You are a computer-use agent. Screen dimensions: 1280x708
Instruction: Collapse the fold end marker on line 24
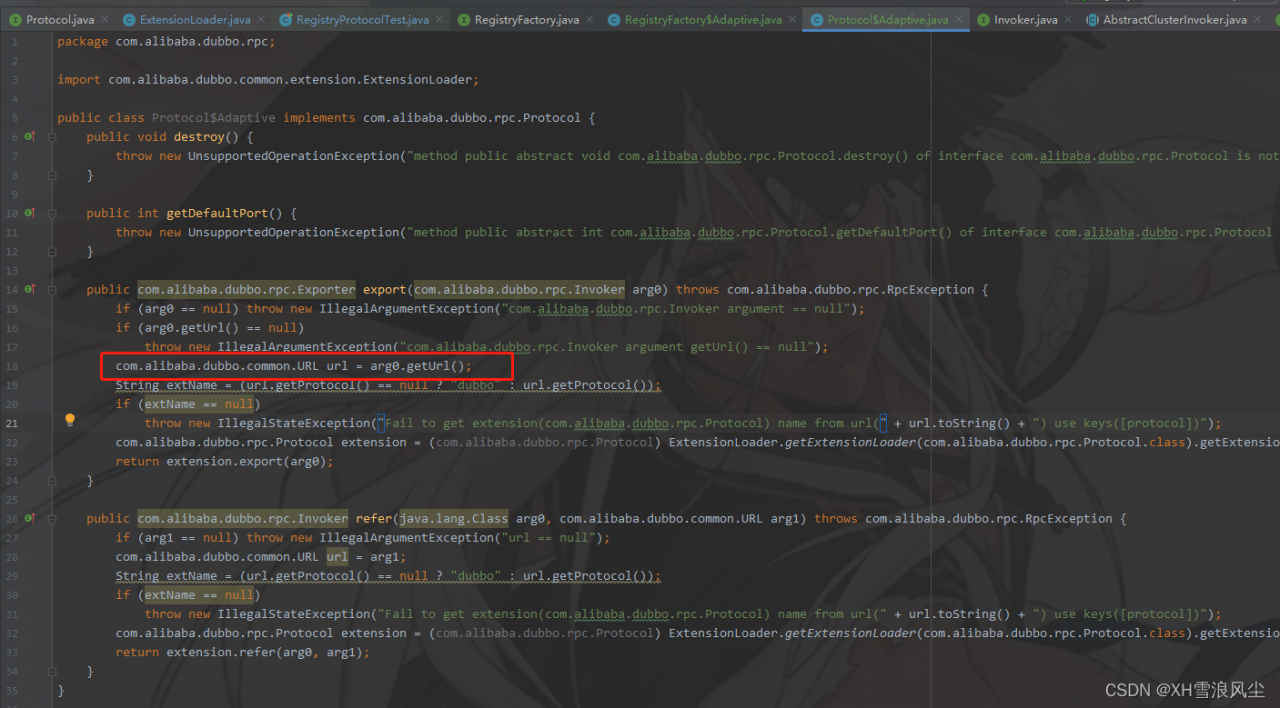[52, 480]
